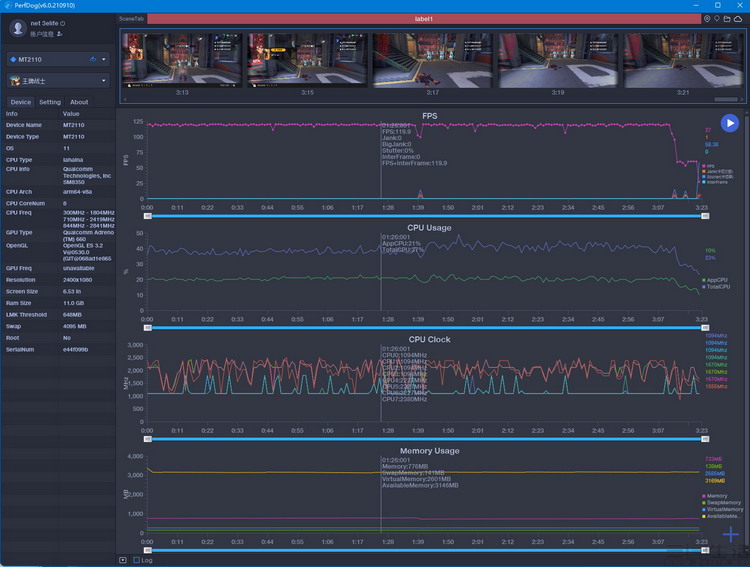Click the net 3elife username
Viewport: 750px width, 567px height.
44,23
